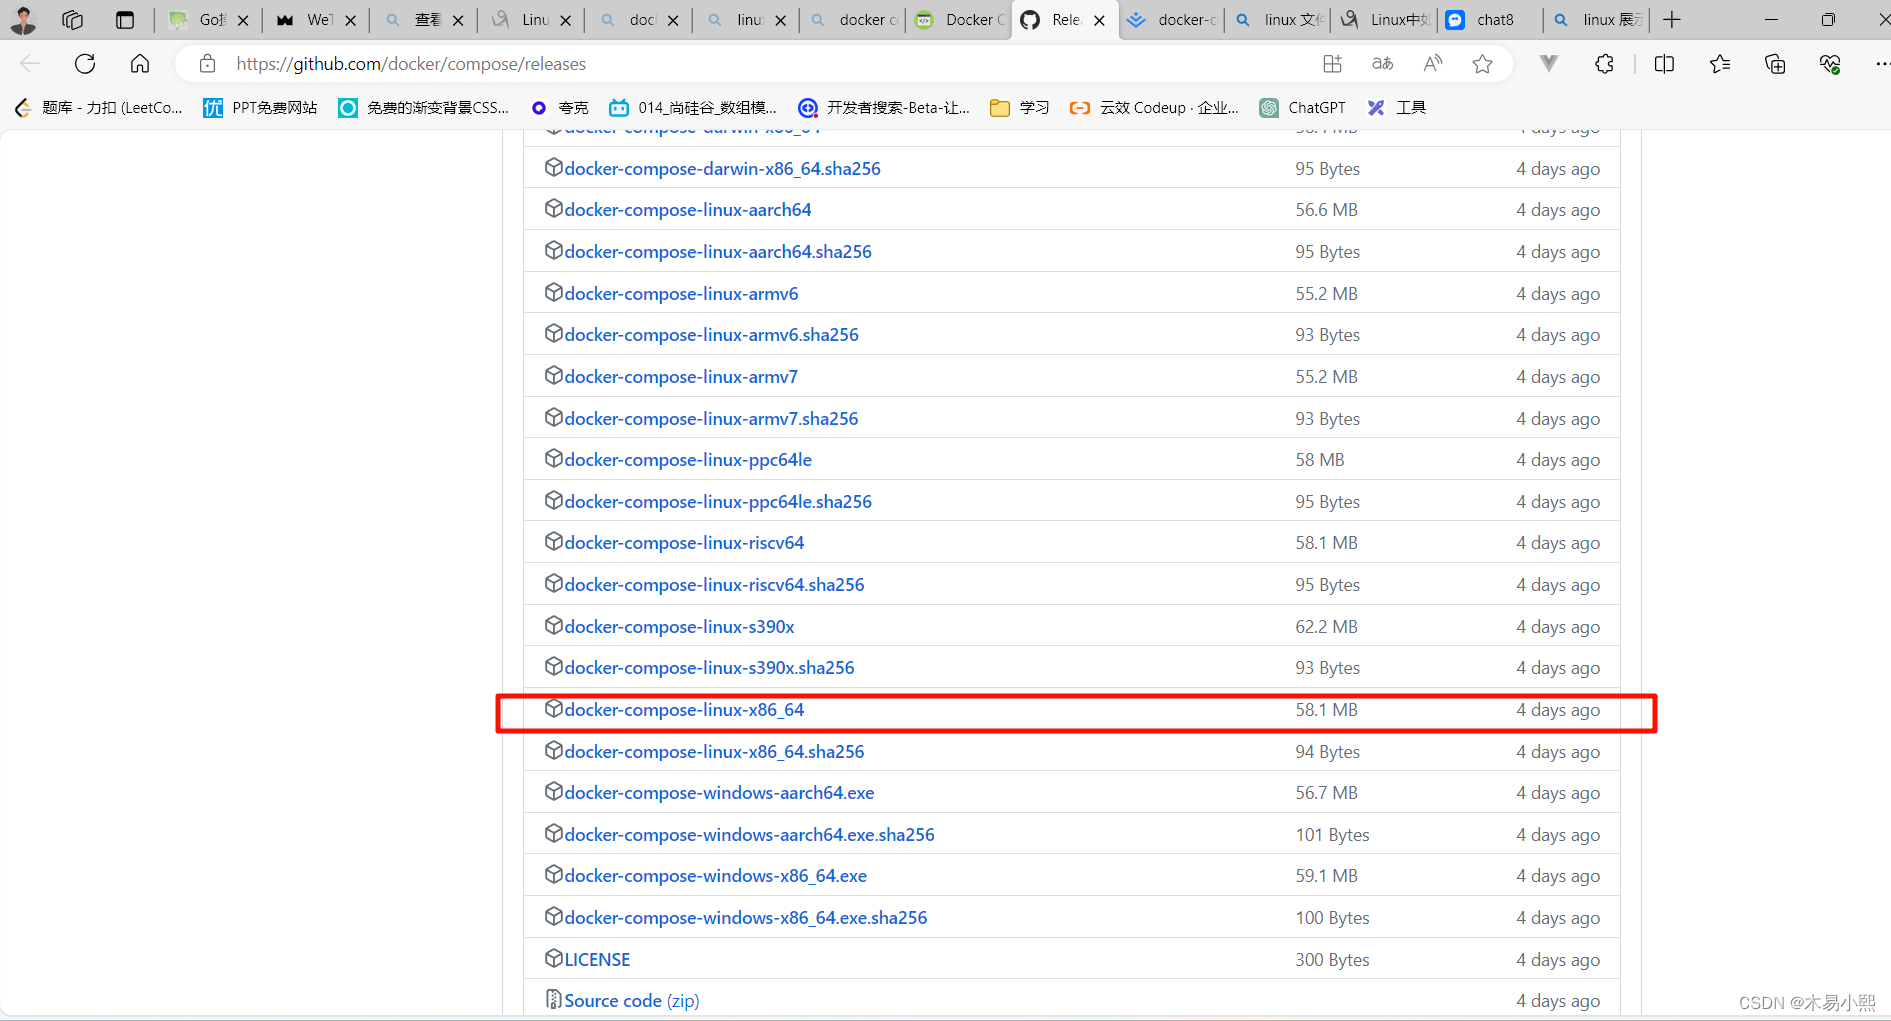The image size is (1891, 1021).
Task: Open Browser essentials heart icon
Action: click(1830, 64)
